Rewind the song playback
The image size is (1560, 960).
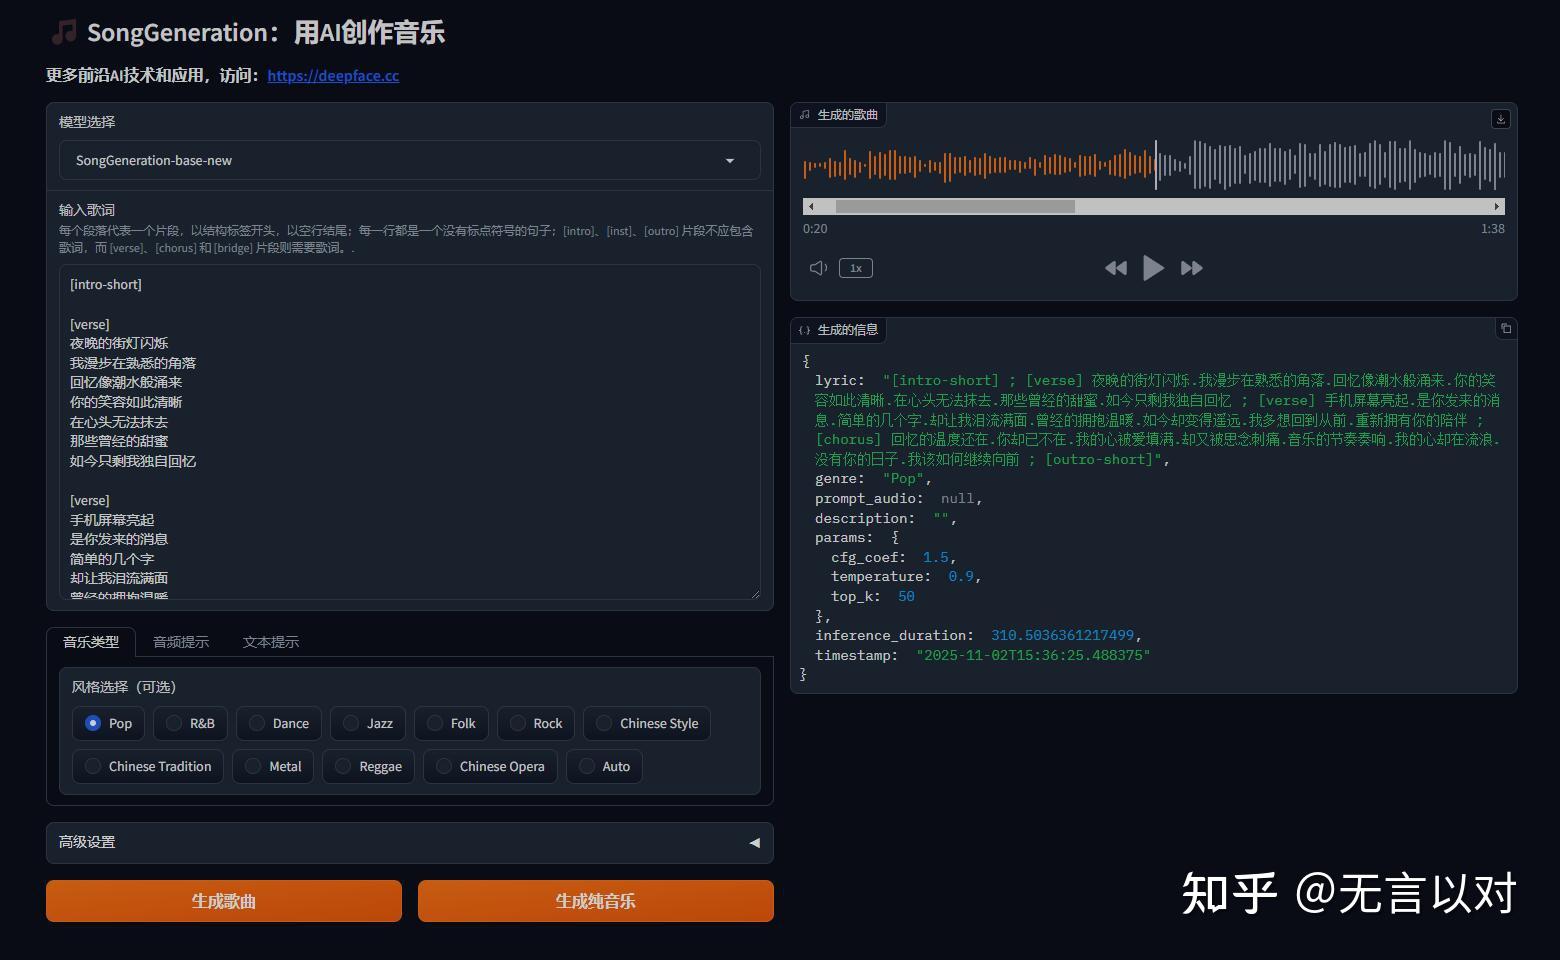coord(1116,267)
